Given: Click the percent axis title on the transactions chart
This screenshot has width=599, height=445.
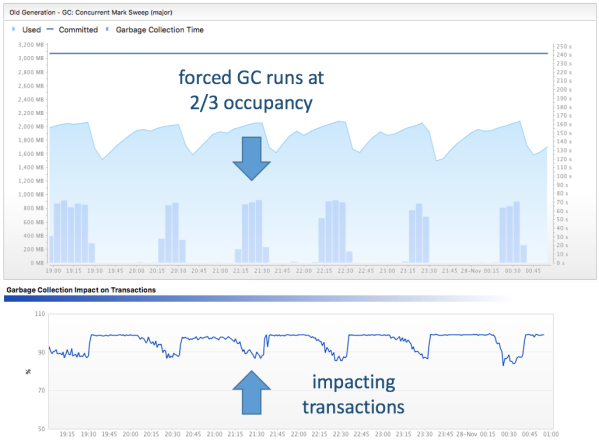Looking at the screenshot, I should (x=28, y=372).
